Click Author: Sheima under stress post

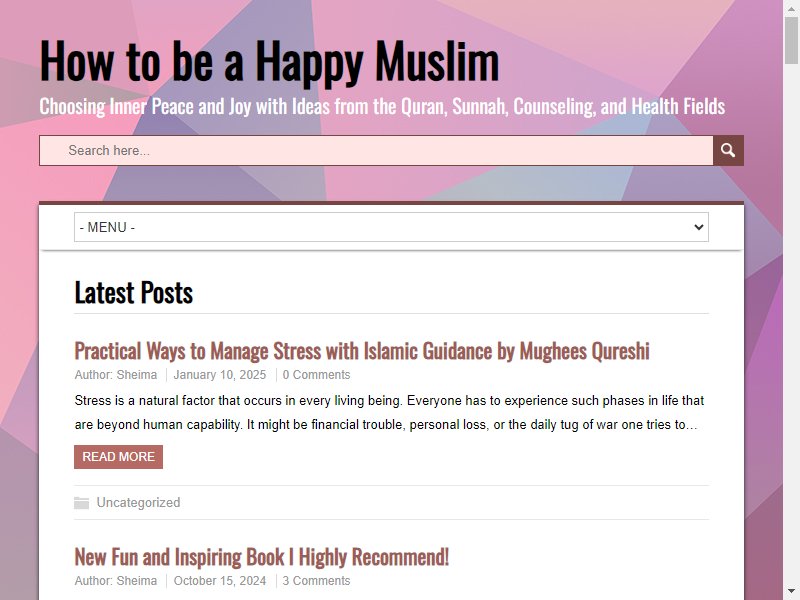[116, 374]
